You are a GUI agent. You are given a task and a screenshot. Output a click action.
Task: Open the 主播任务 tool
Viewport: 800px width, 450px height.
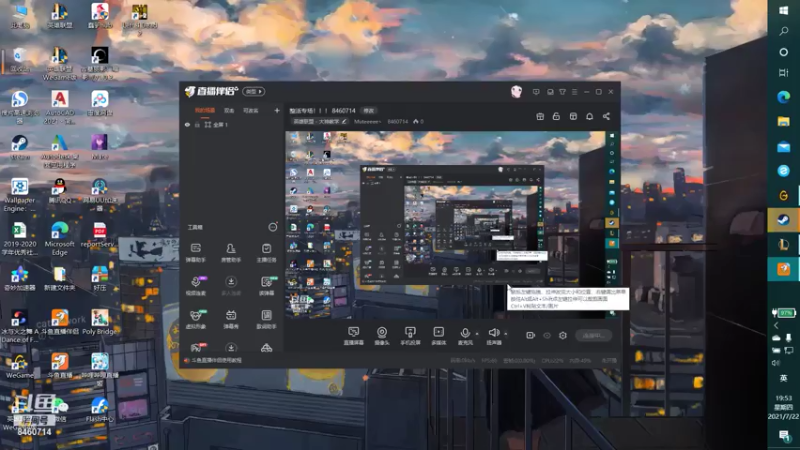tap(266, 253)
